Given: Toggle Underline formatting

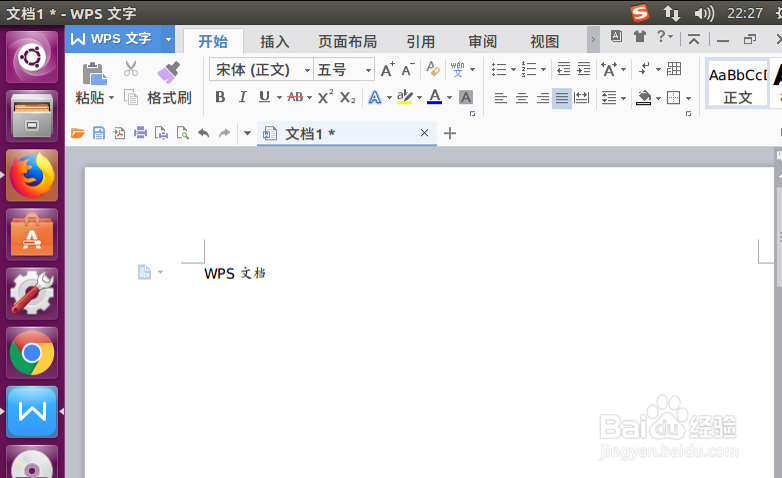Looking at the screenshot, I should (x=264, y=97).
